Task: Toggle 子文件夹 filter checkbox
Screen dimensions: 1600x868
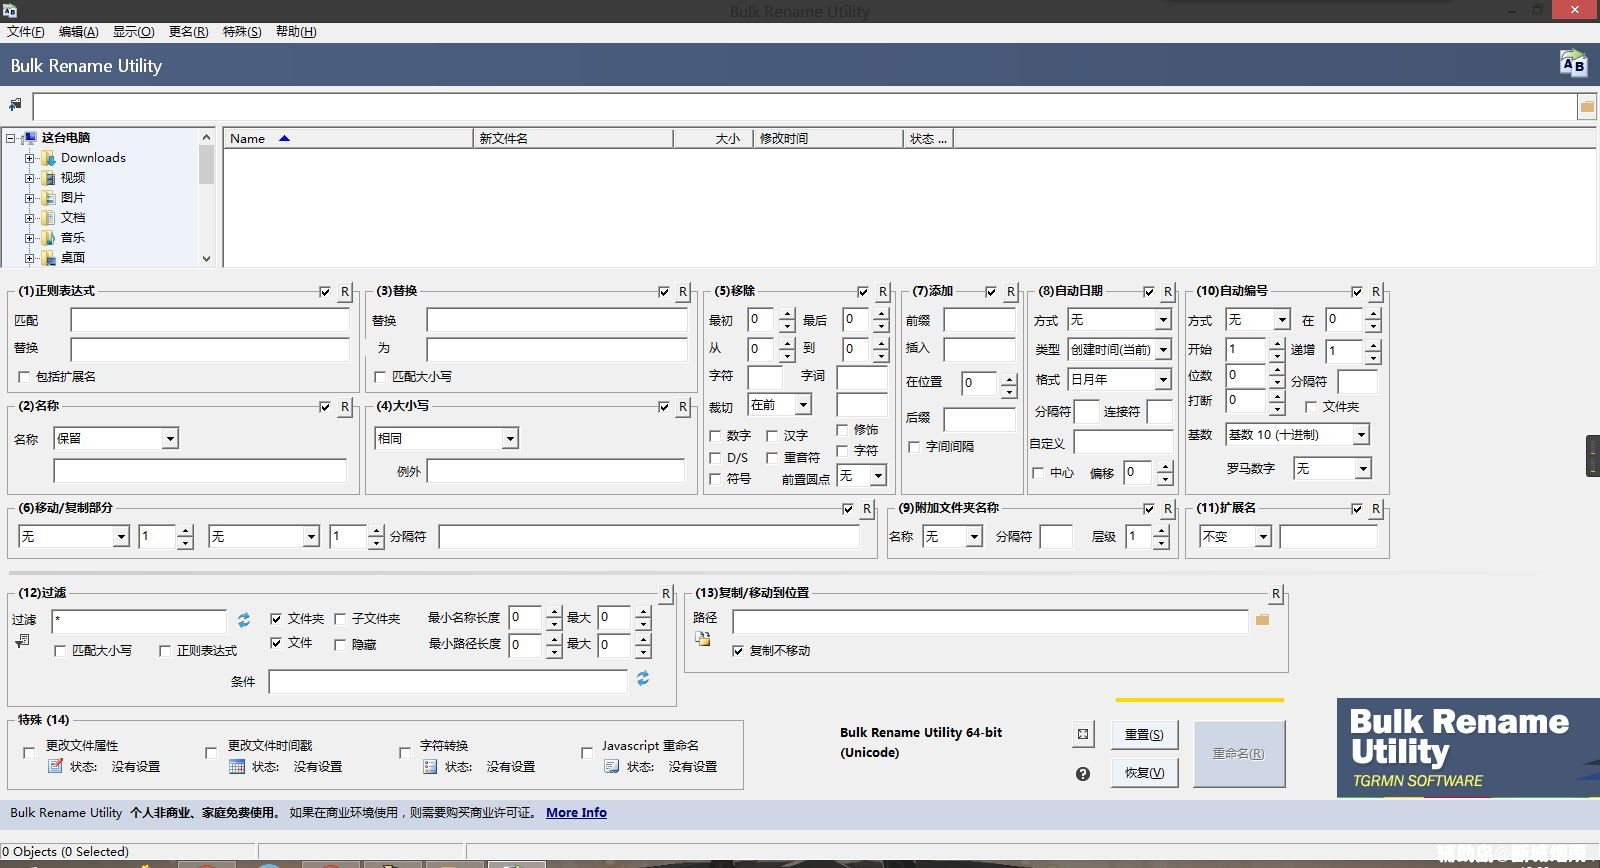Action: 340,619
